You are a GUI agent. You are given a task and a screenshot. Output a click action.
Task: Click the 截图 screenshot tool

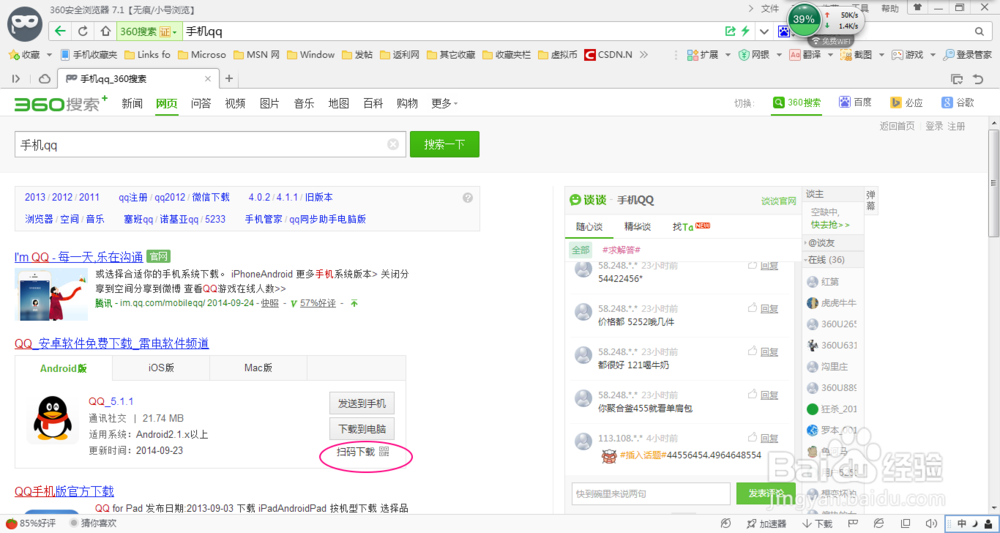(x=856, y=55)
